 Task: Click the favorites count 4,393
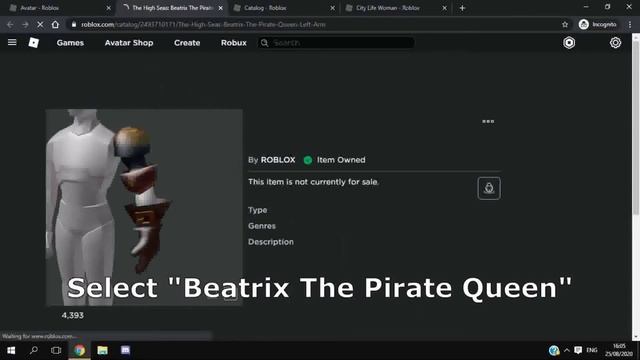(x=73, y=316)
